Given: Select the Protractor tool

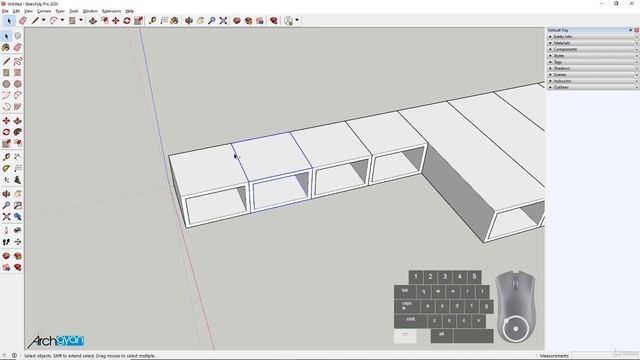Looking at the screenshot, I should pos(6,169).
